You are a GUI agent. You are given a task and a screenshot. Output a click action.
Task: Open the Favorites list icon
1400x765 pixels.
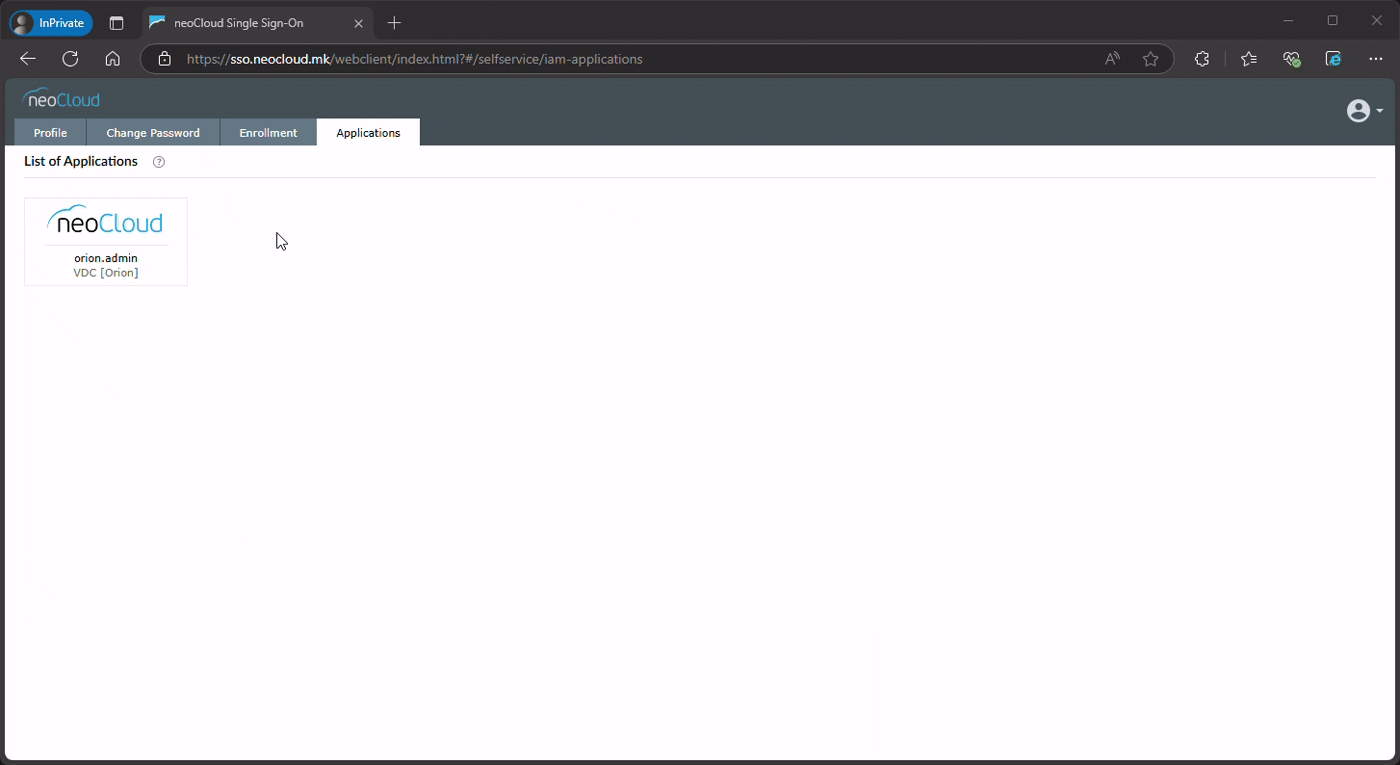coord(1248,59)
